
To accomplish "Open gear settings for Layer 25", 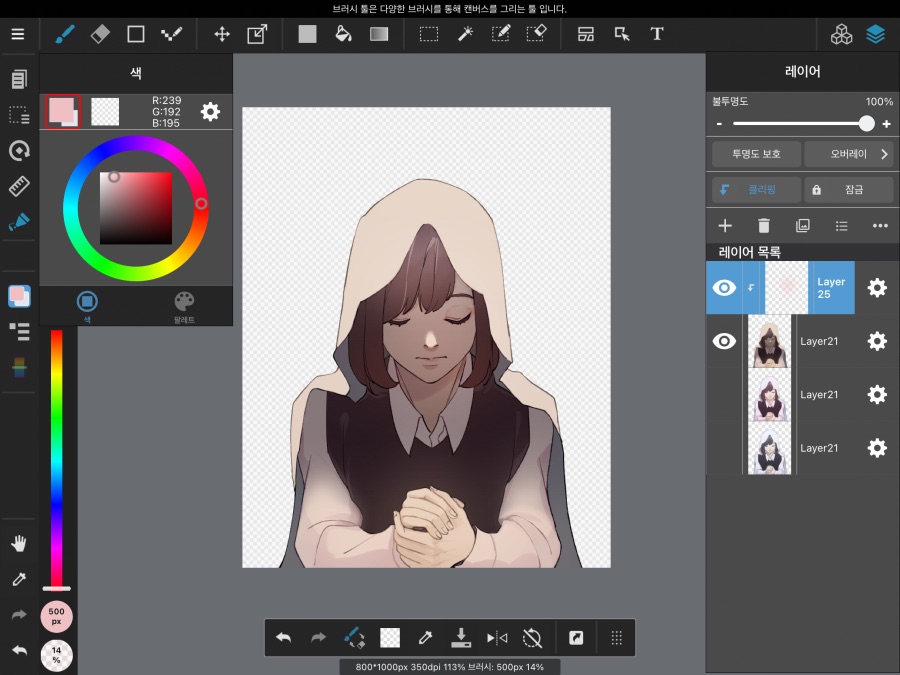I will tap(877, 288).
